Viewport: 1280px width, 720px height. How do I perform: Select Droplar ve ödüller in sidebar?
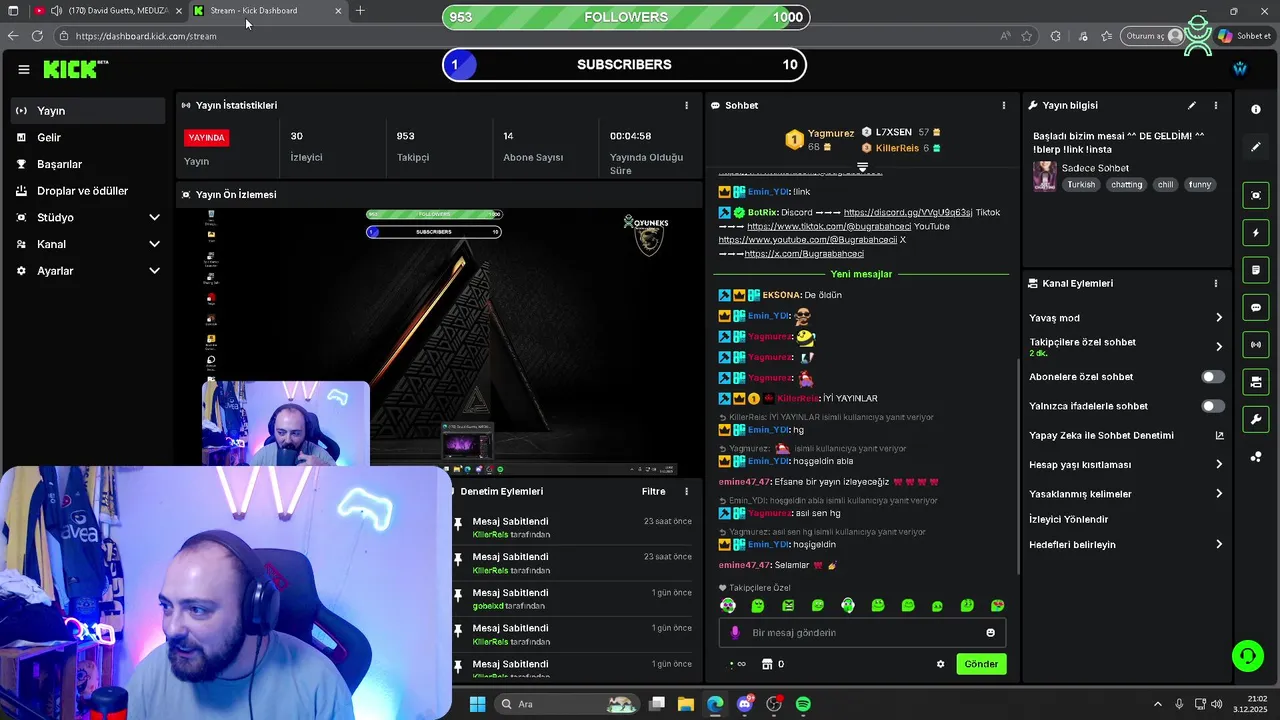(x=88, y=191)
